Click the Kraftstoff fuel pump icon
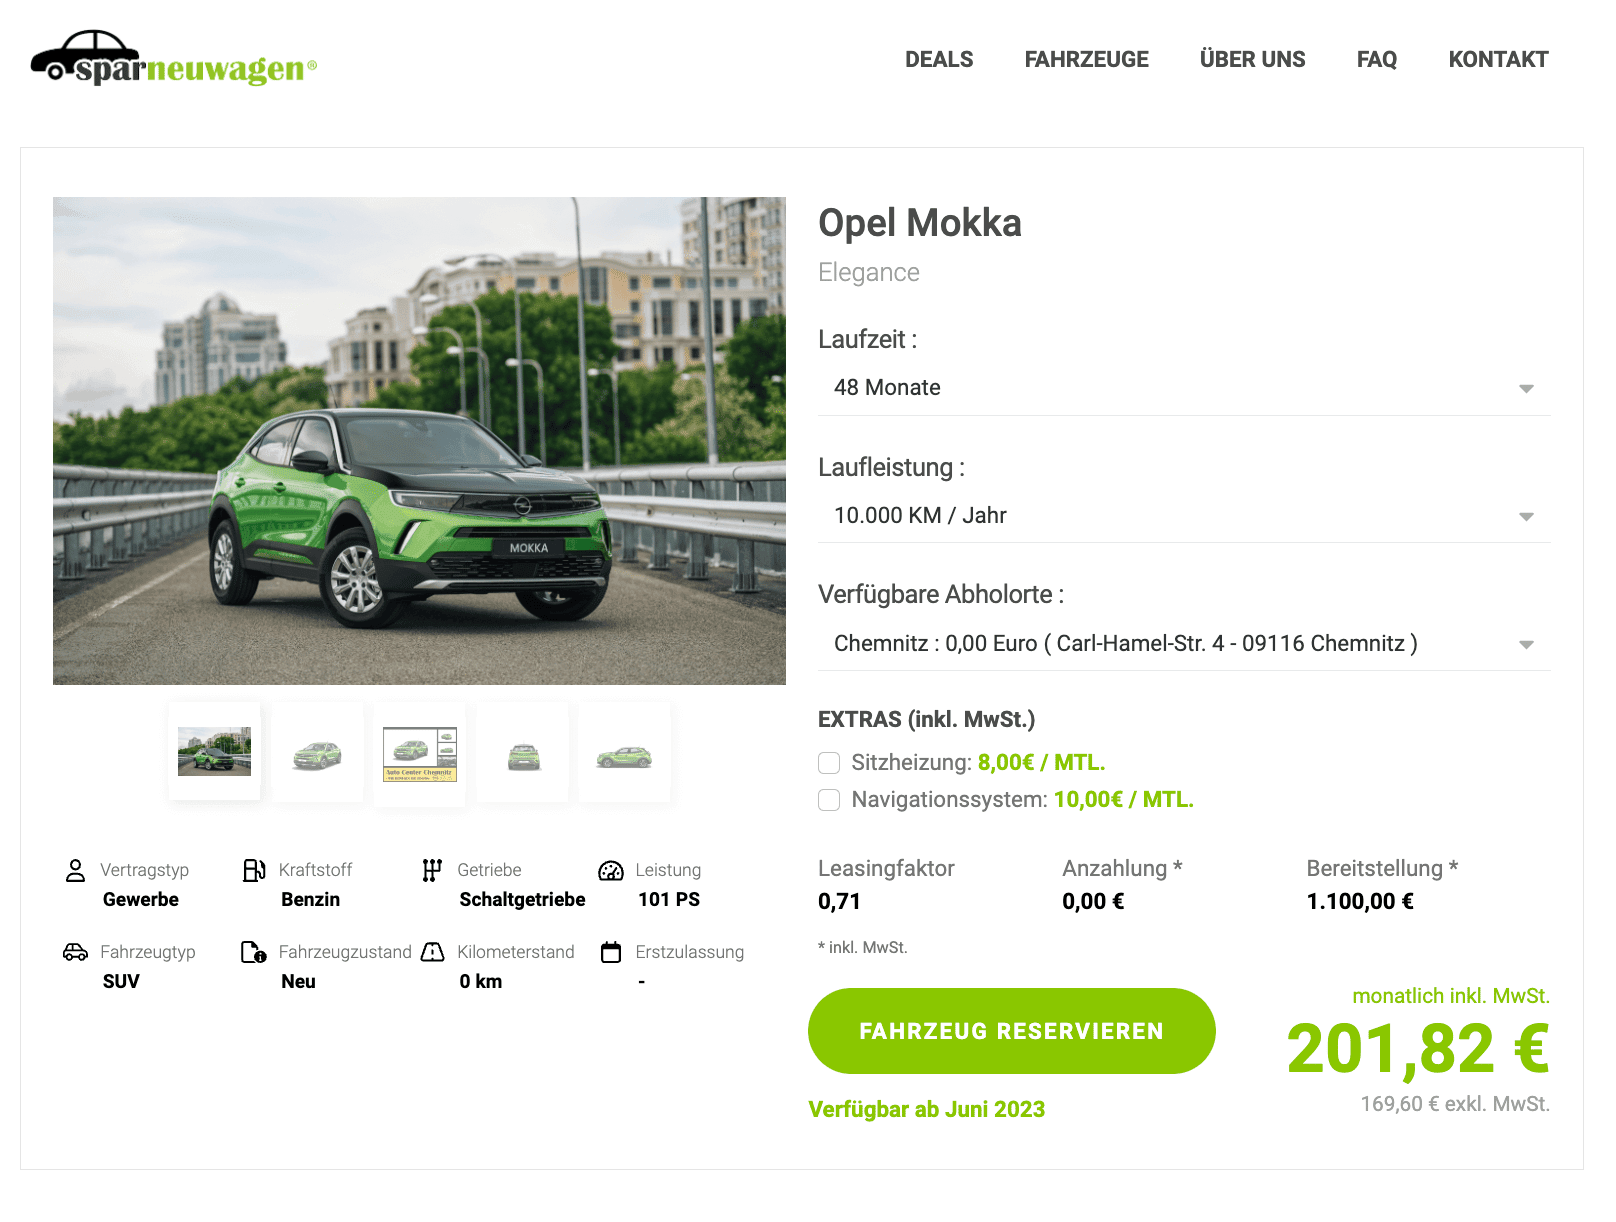The height and width of the screenshot is (1222, 1616). coord(254,870)
